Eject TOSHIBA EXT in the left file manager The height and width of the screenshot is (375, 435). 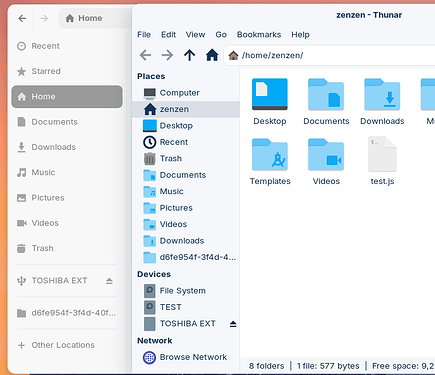(109, 281)
